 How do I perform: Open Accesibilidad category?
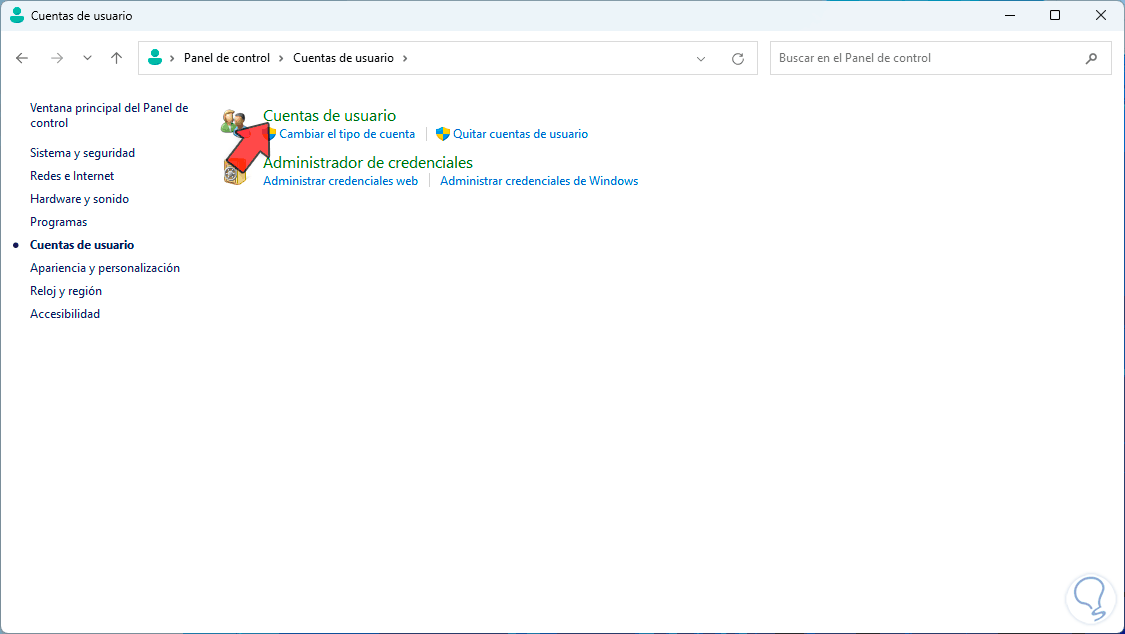(65, 313)
